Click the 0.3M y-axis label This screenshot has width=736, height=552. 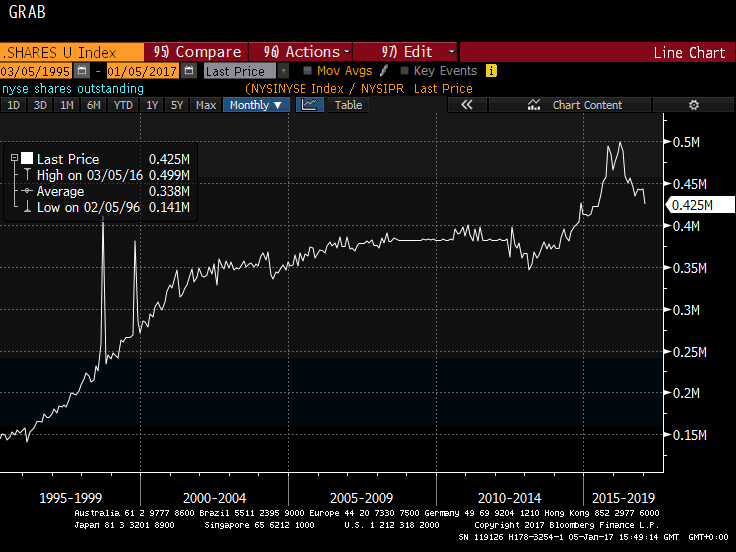coord(686,310)
